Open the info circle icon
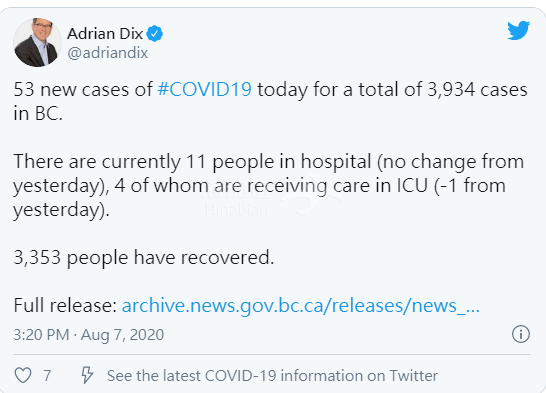Screen dimensions: 546x393 point(521,335)
